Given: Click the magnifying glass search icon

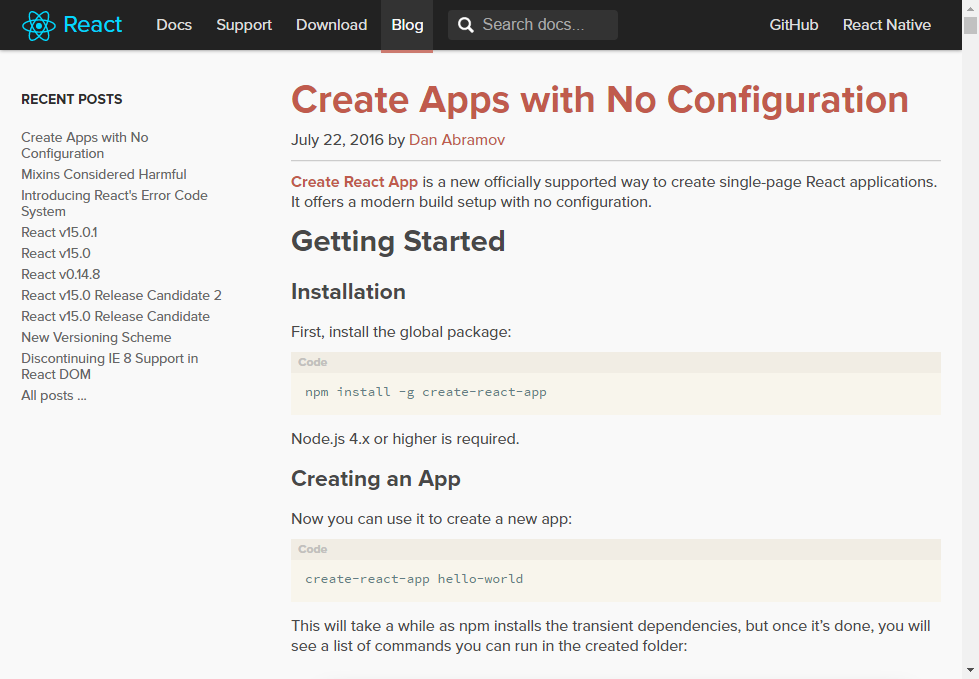Looking at the screenshot, I should pos(466,25).
